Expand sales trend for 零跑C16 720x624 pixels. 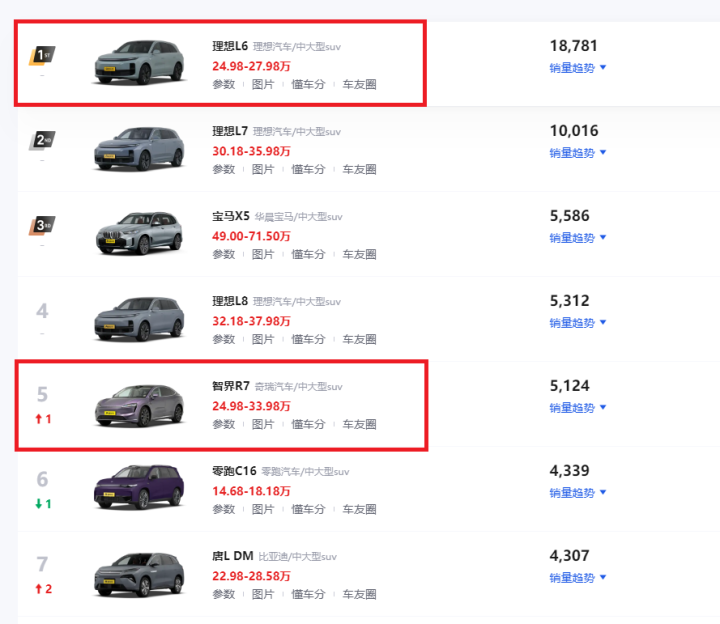(578, 492)
